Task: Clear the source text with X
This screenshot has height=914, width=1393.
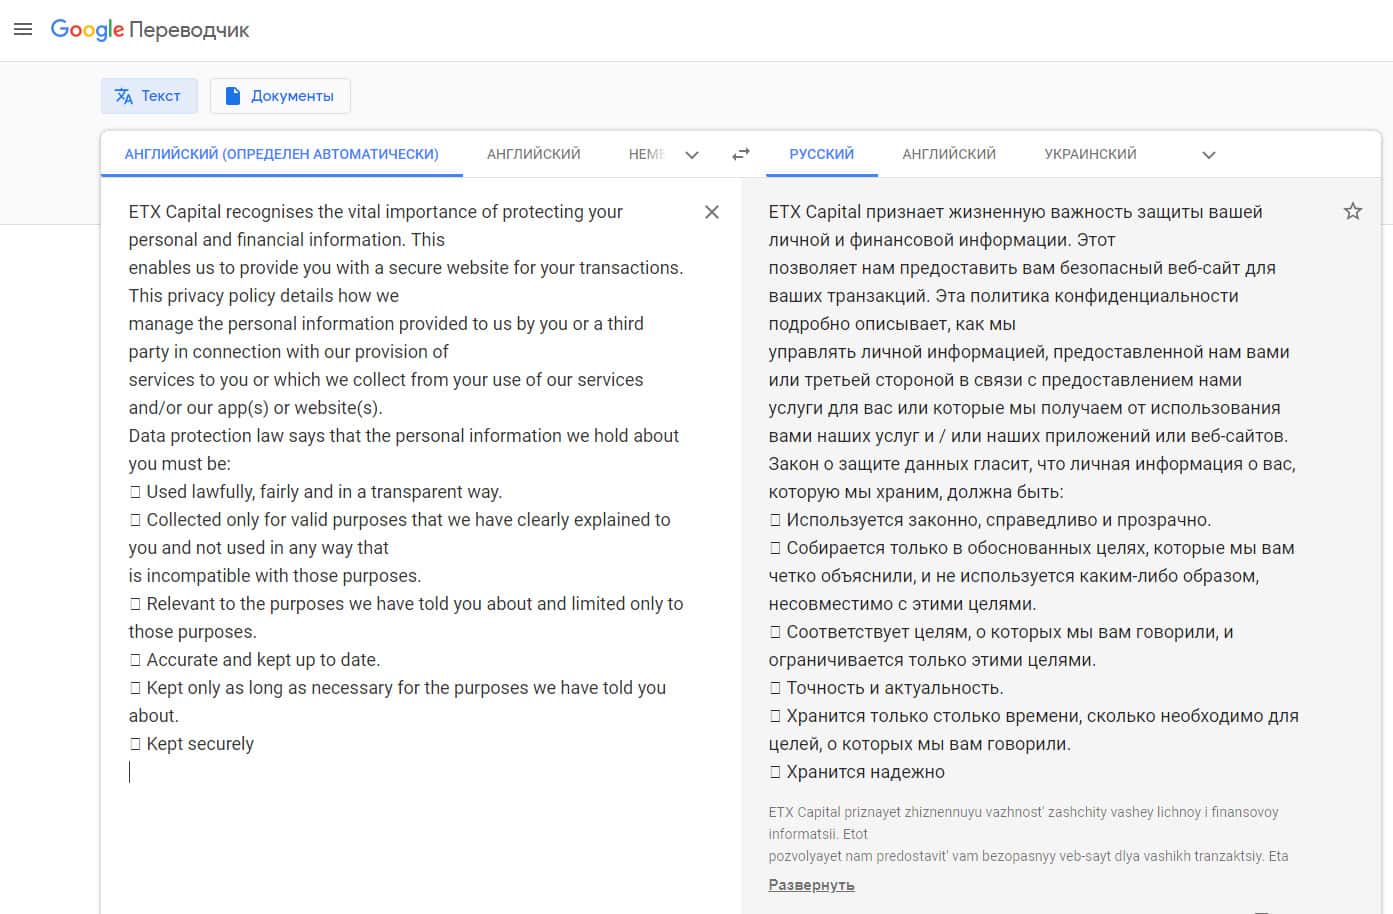Action: pos(712,212)
